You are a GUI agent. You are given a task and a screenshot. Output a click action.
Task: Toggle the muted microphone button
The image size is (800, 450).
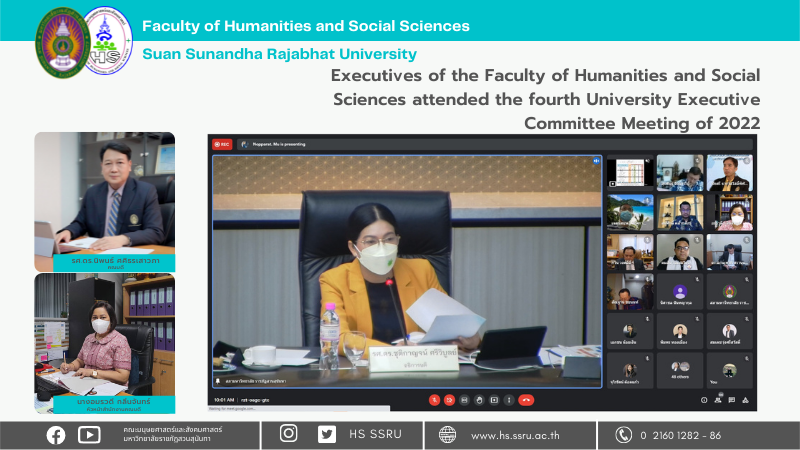click(x=434, y=400)
